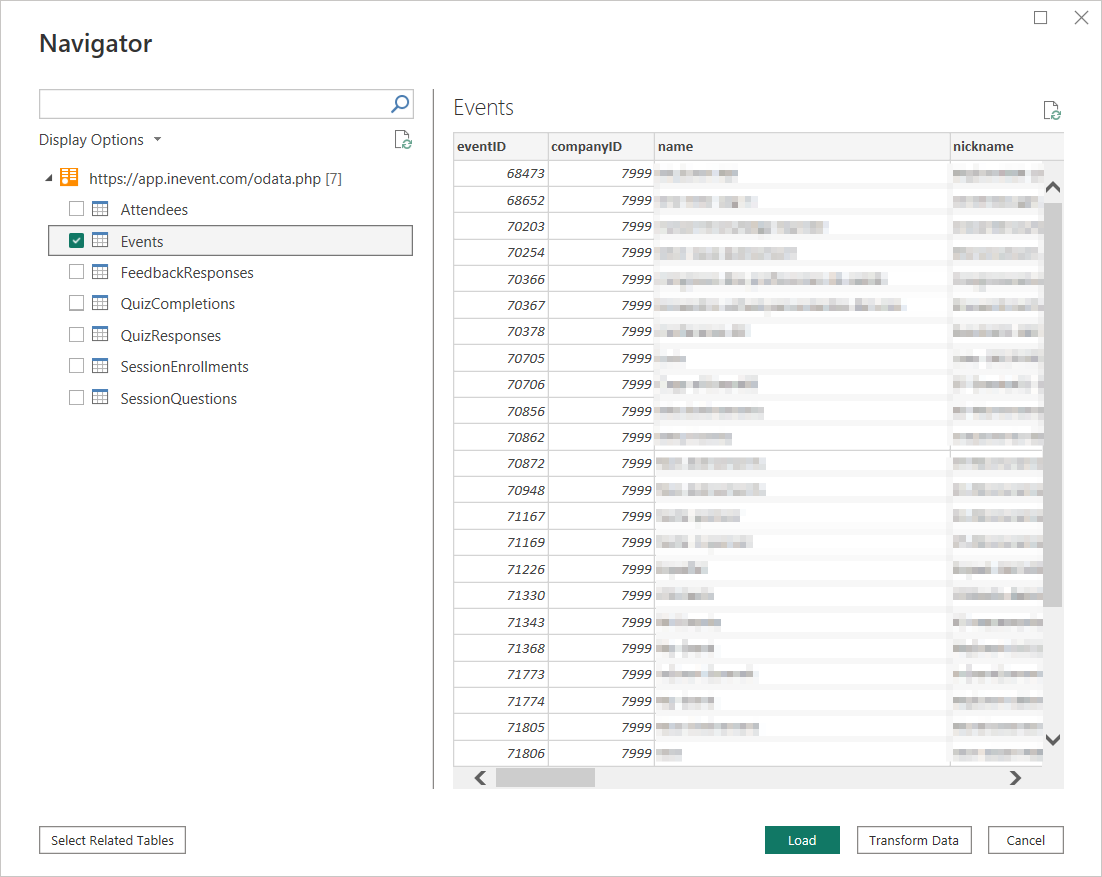Image resolution: width=1102 pixels, height=877 pixels.
Task: Click eventID cell 68473
Action: tap(500, 174)
